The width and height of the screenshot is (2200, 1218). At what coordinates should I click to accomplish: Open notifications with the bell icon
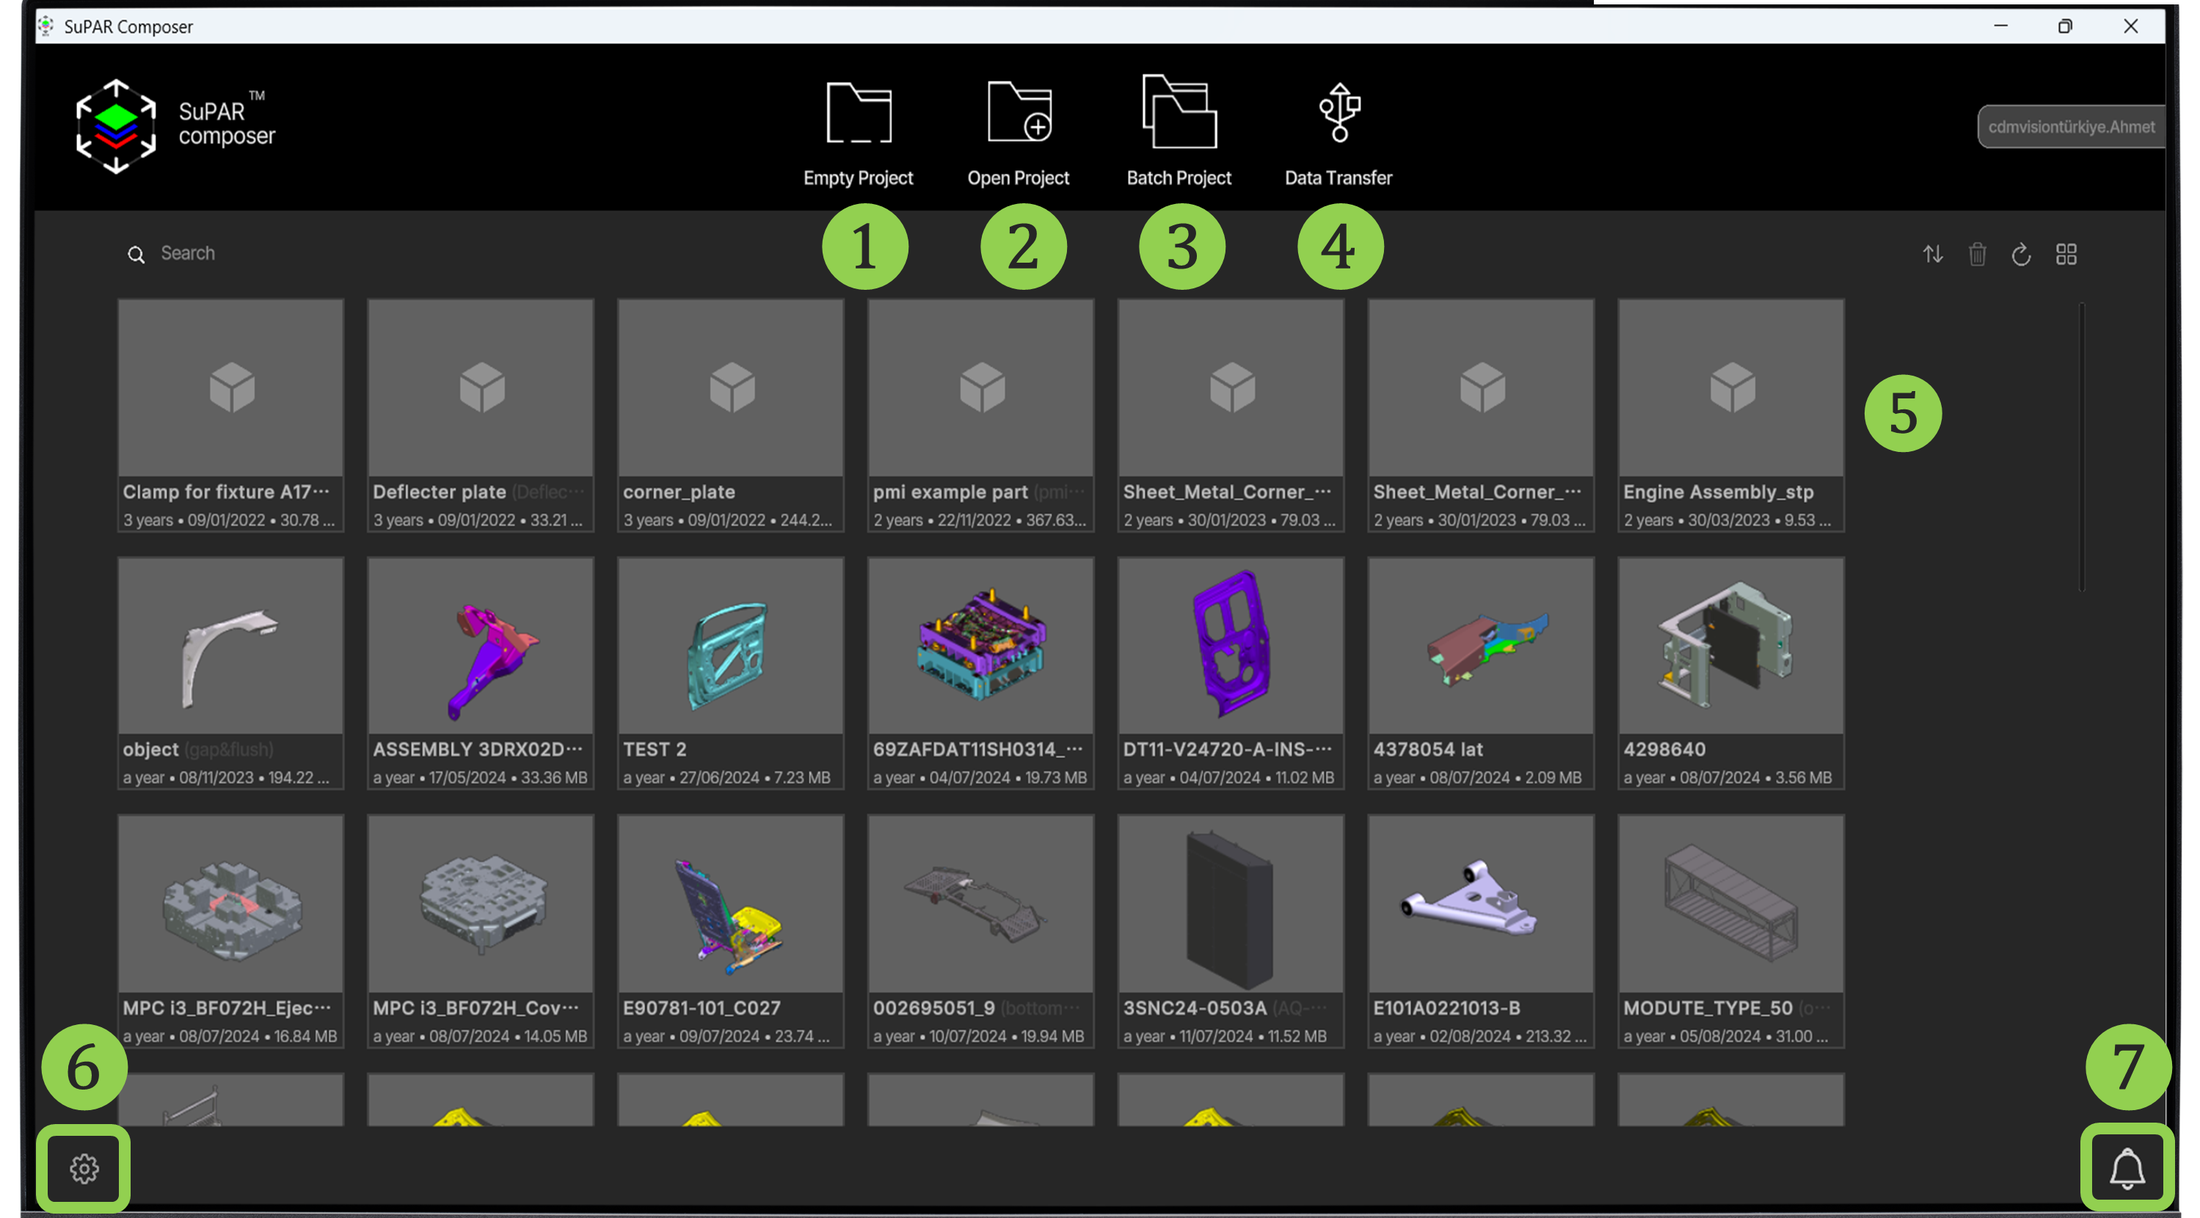tap(2127, 1168)
